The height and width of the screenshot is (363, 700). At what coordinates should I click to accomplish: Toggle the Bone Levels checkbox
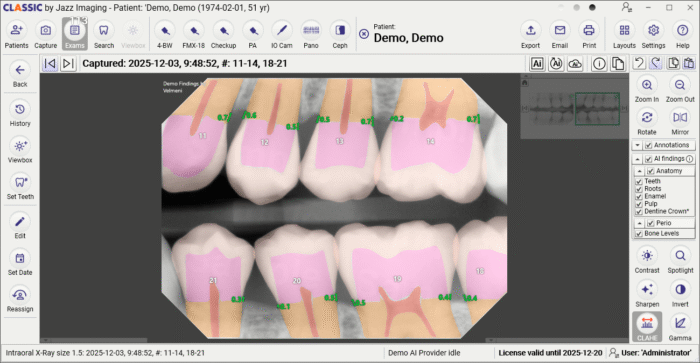point(638,234)
